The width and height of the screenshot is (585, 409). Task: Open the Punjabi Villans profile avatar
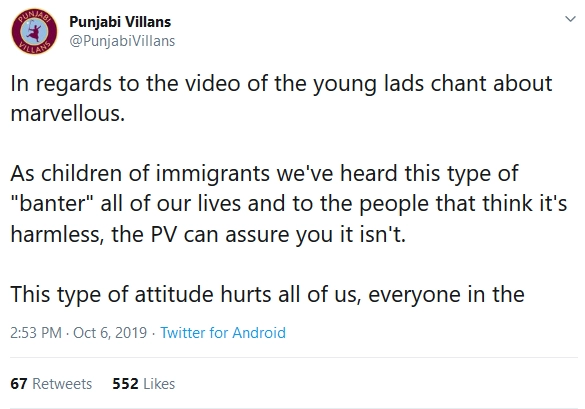[x=34, y=31]
